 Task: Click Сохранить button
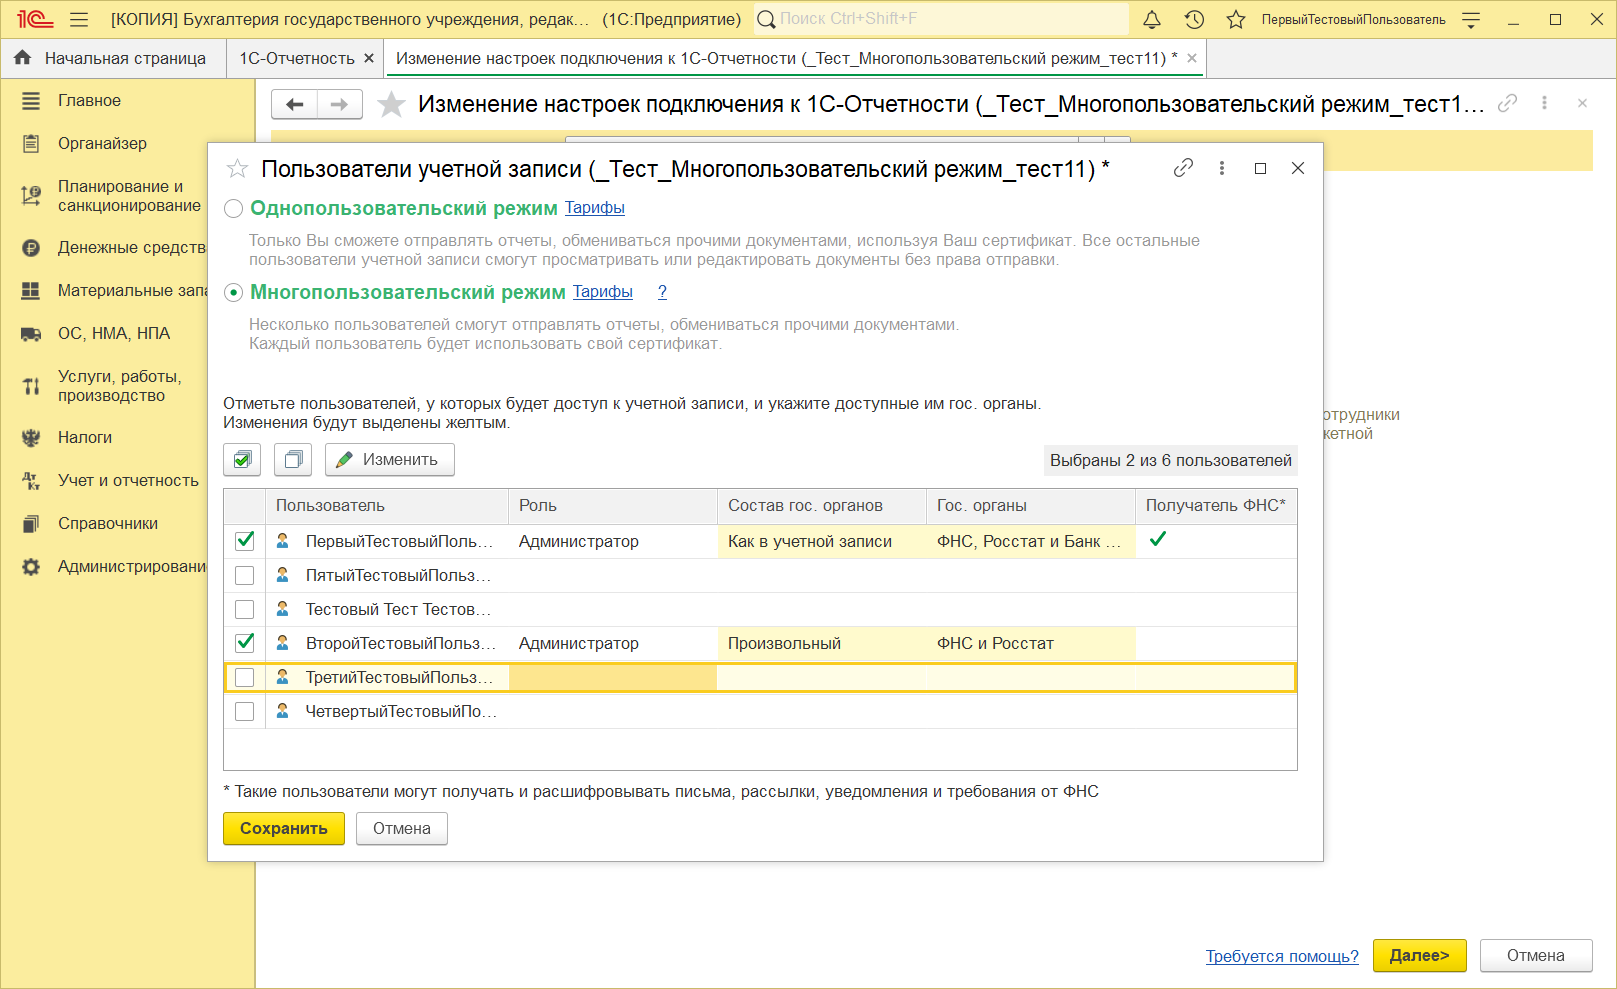point(284,828)
